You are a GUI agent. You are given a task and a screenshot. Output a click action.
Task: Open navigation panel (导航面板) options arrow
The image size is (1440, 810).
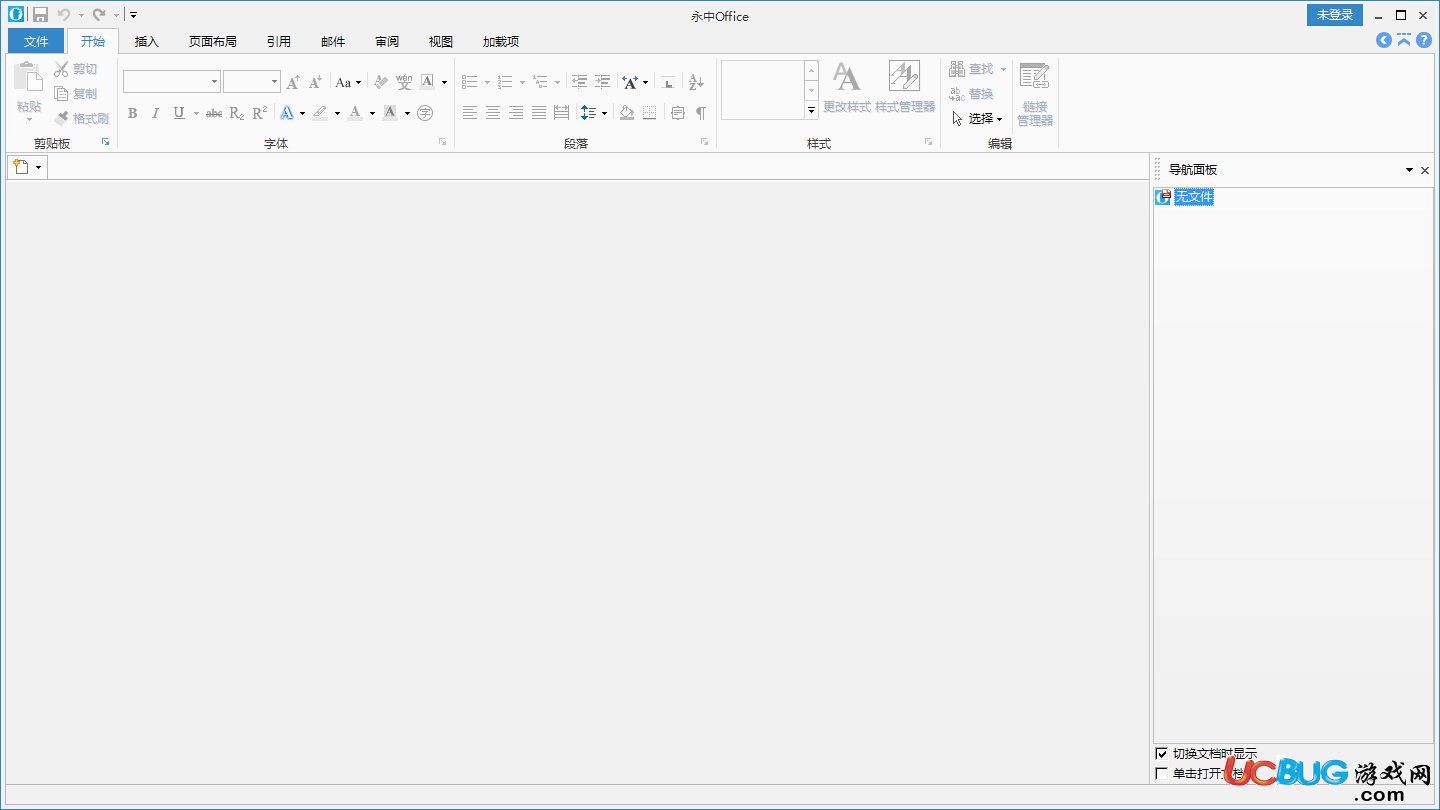pyautogui.click(x=1409, y=170)
